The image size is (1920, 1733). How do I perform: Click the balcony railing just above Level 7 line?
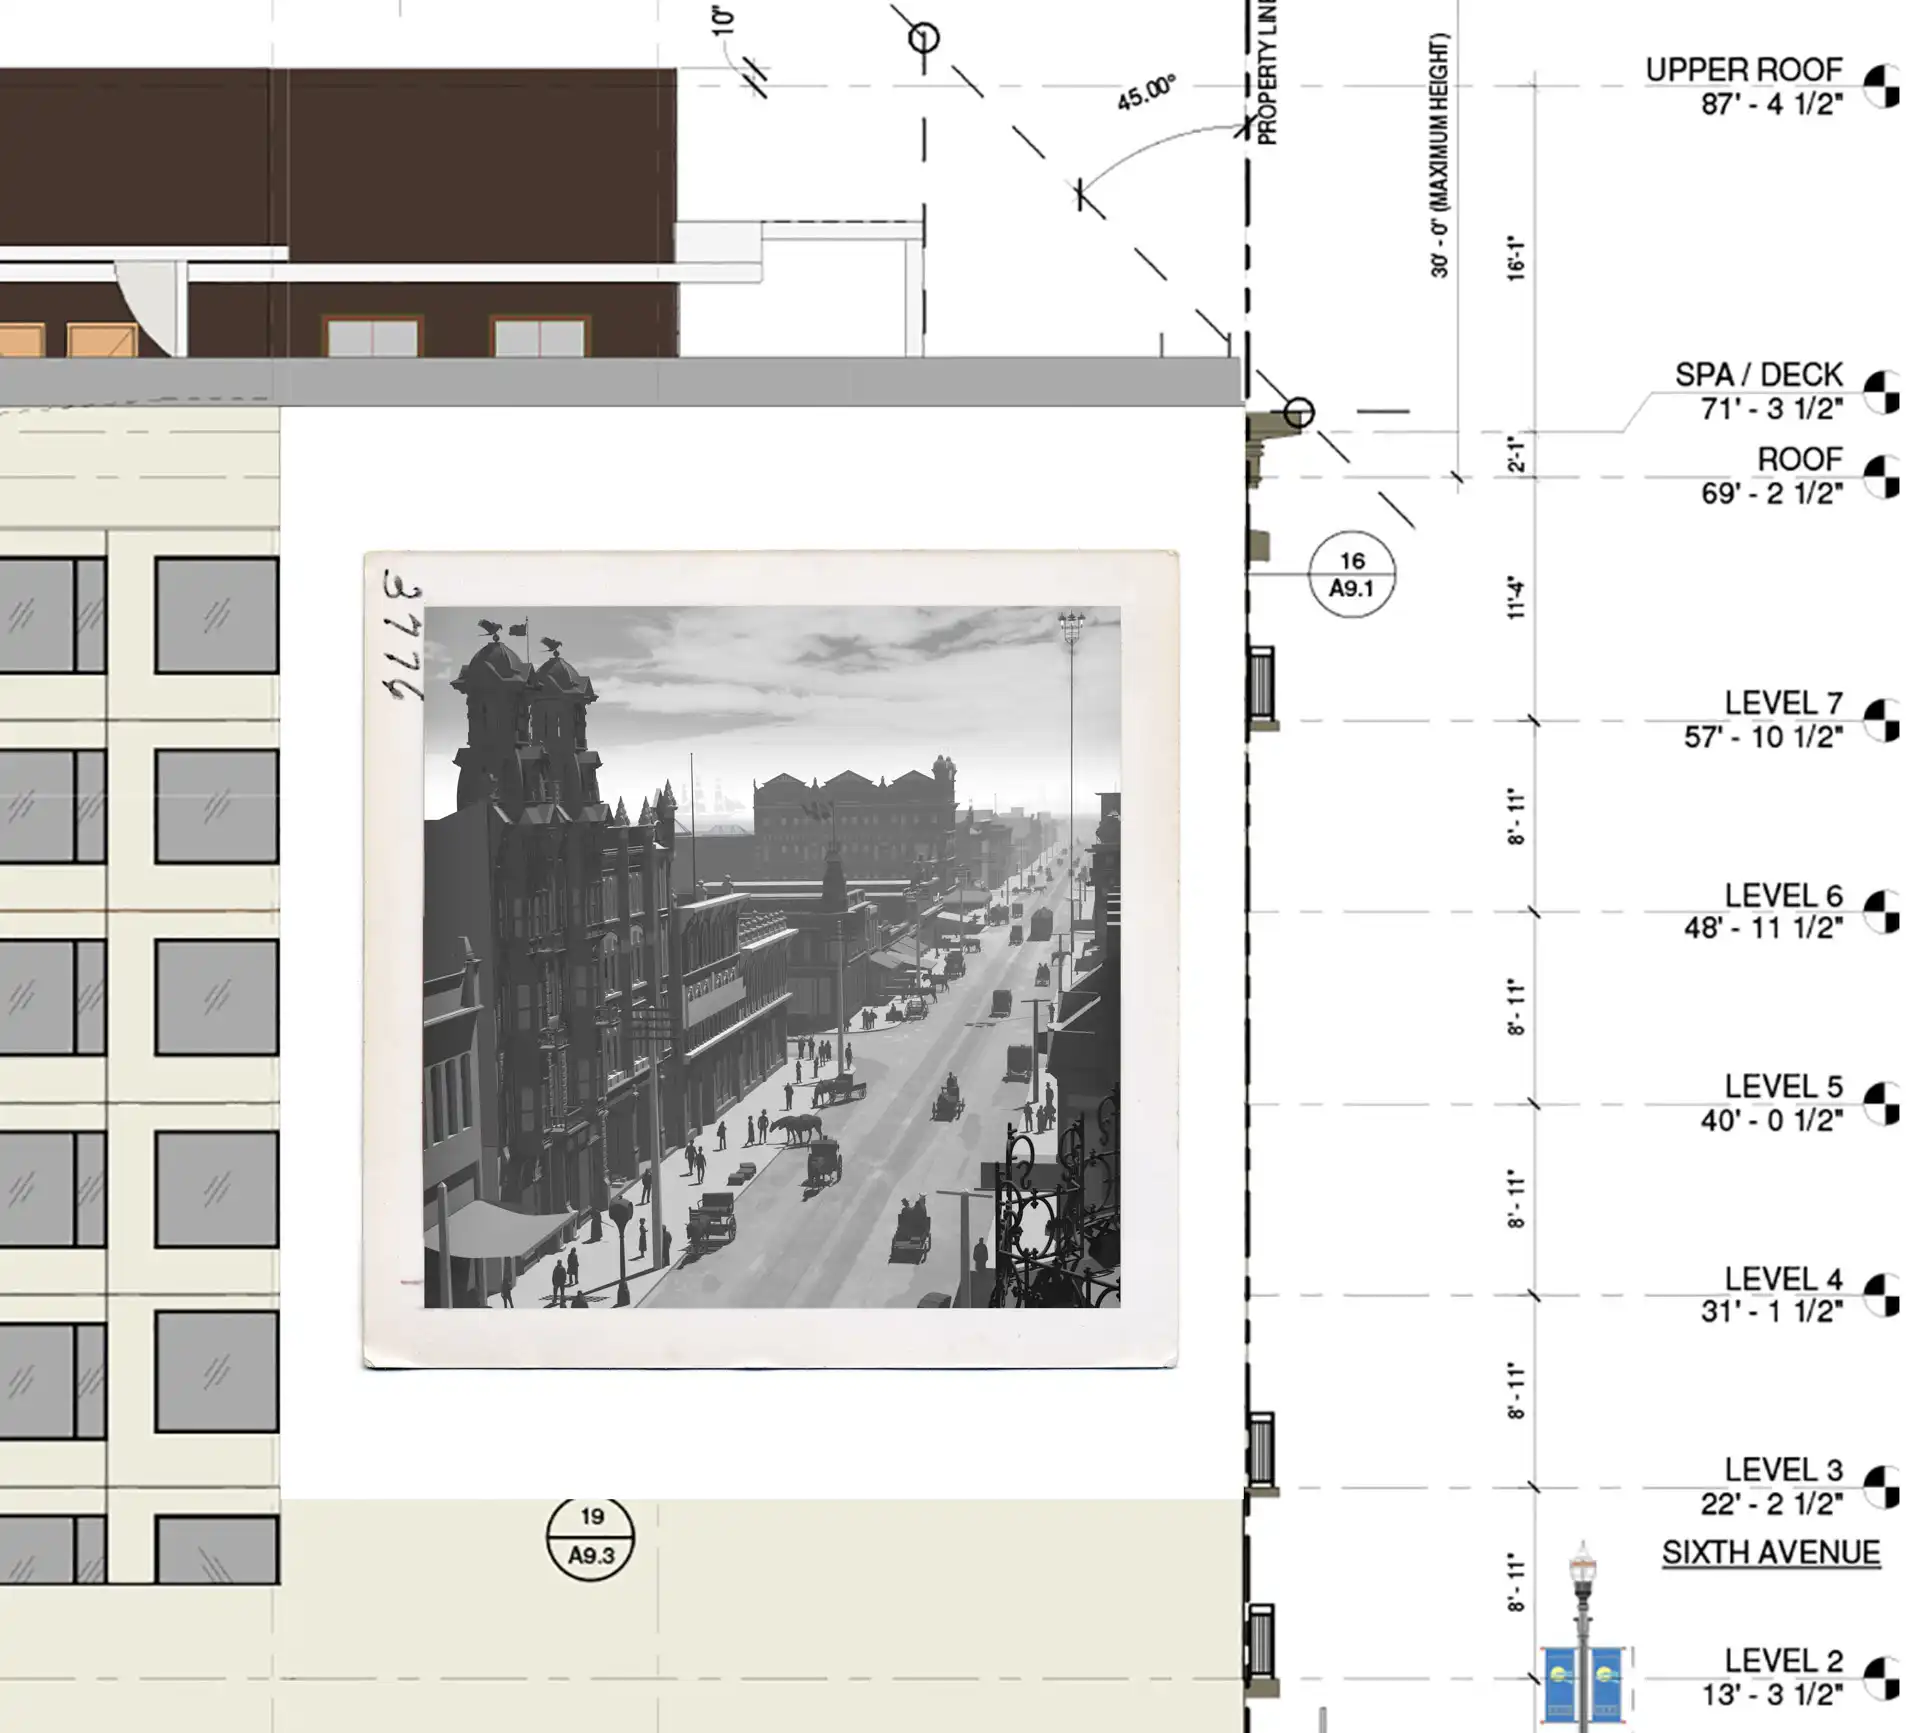pyautogui.click(x=1262, y=682)
